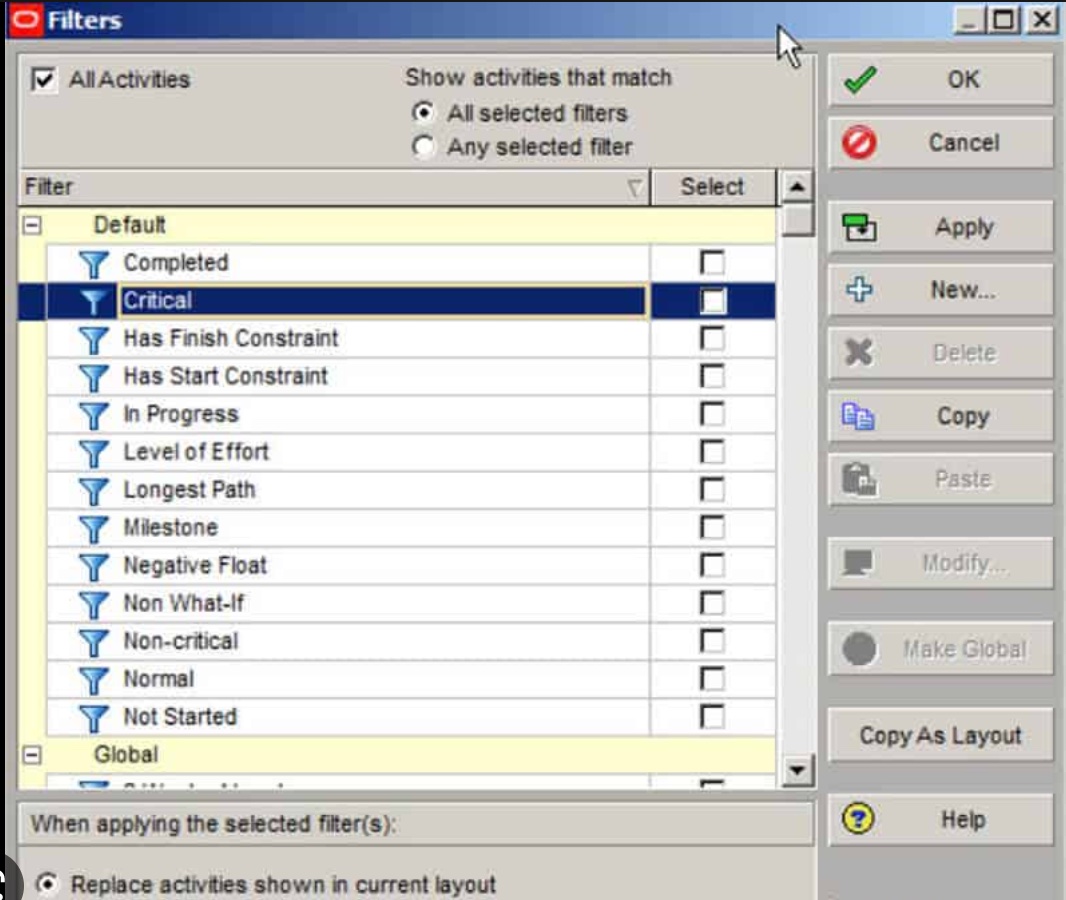Viewport: 1066px width, 900px height.
Task: Tick the Not Started filter checkbox
Action: (x=712, y=716)
